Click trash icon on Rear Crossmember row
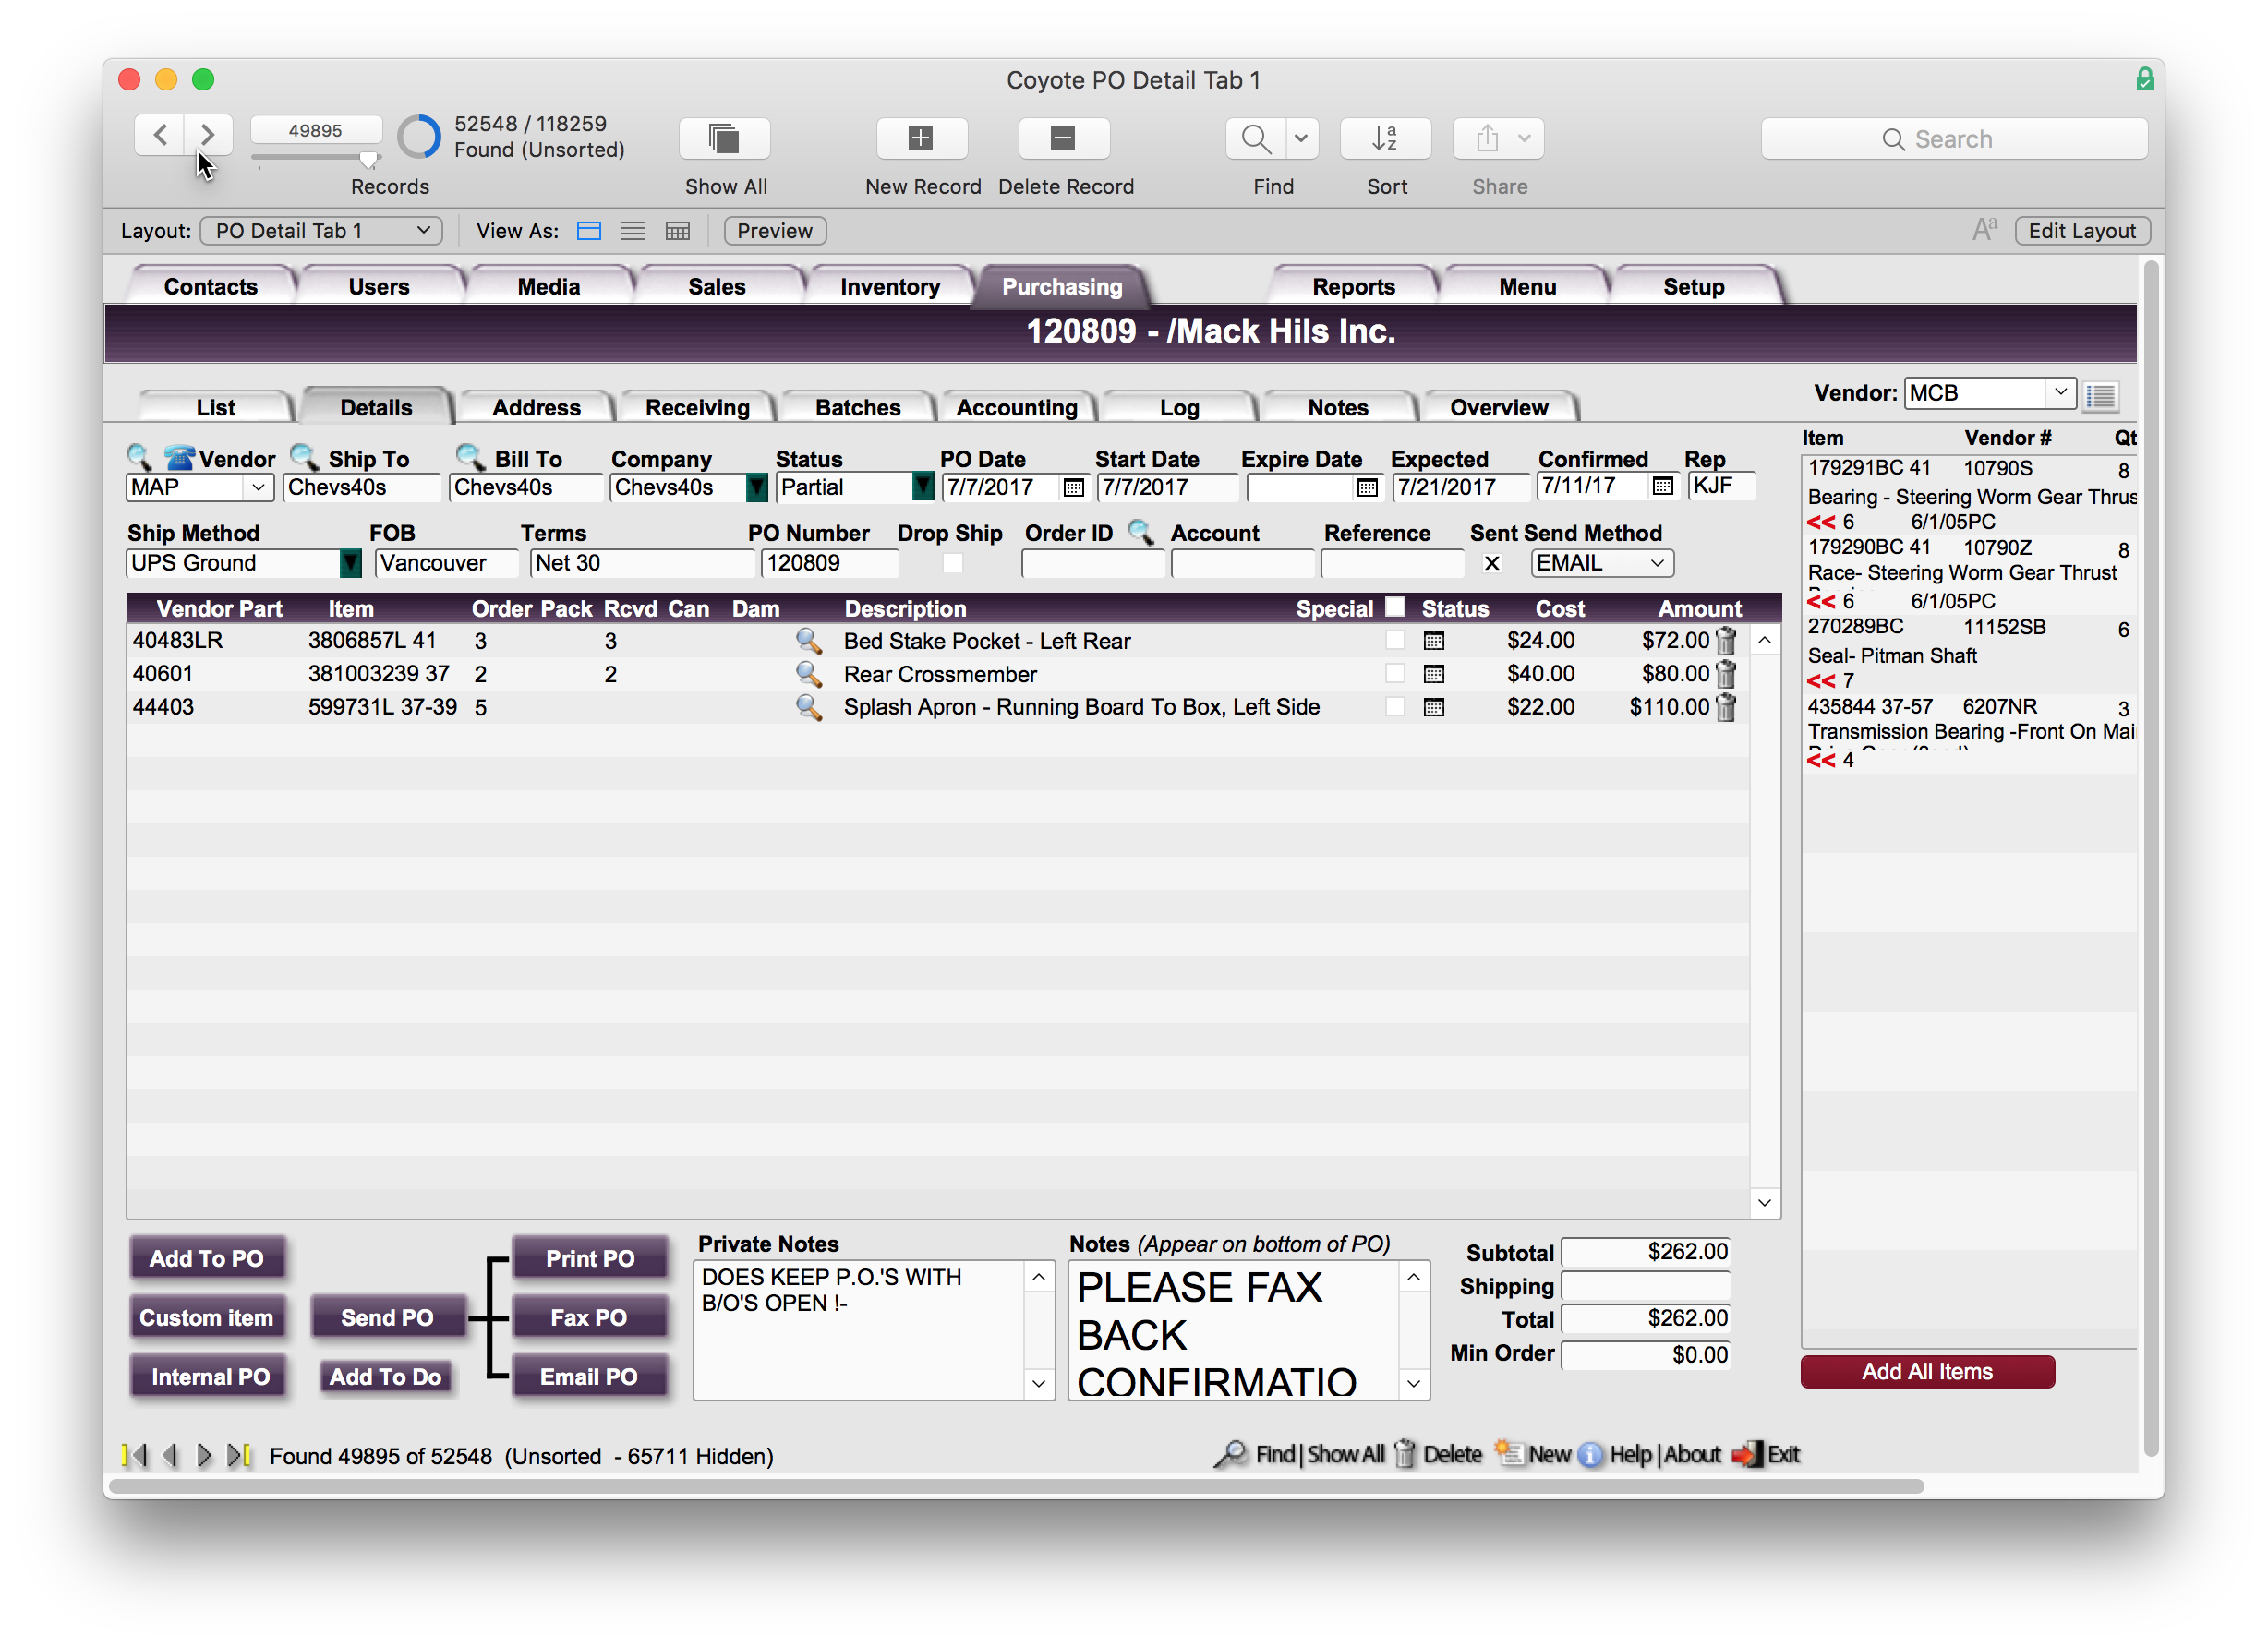2268x1647 pixels. click(x=1726, y=674)
